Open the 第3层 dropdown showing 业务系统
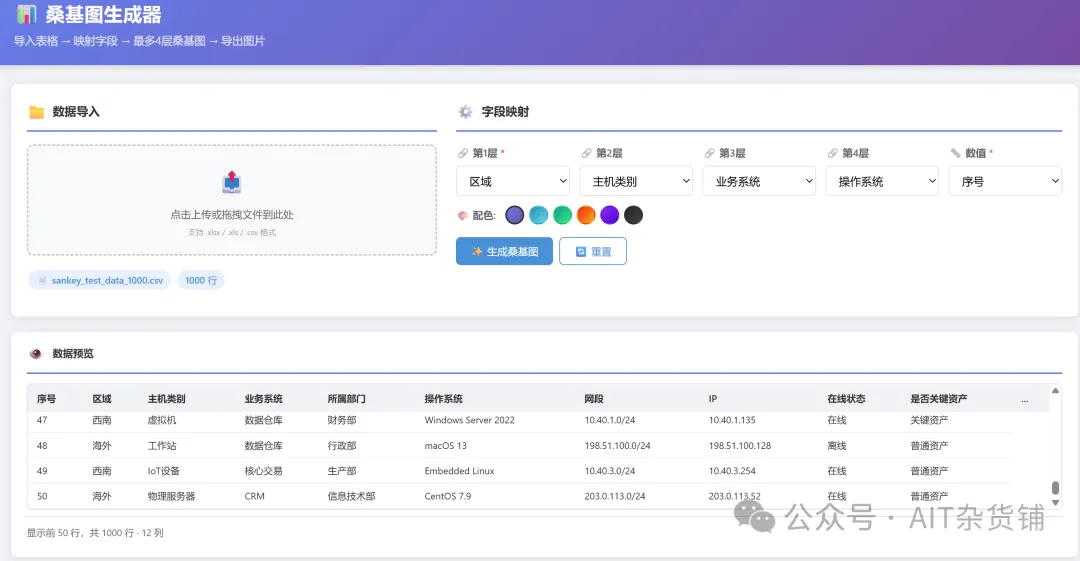Image resolution: width=1080 pixels, height=561 pixels. point(759,181)
